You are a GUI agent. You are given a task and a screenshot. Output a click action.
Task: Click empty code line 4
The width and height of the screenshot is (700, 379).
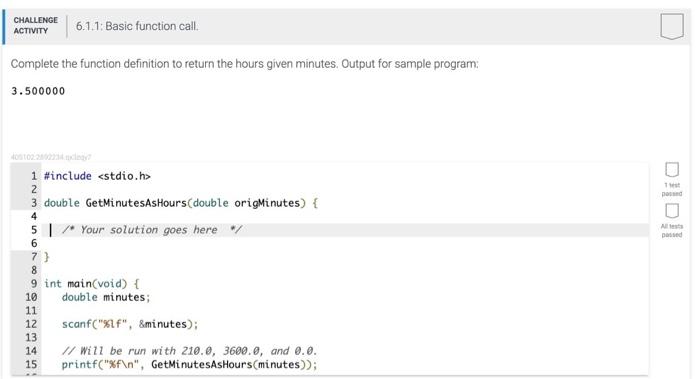(x=346, y=217)
